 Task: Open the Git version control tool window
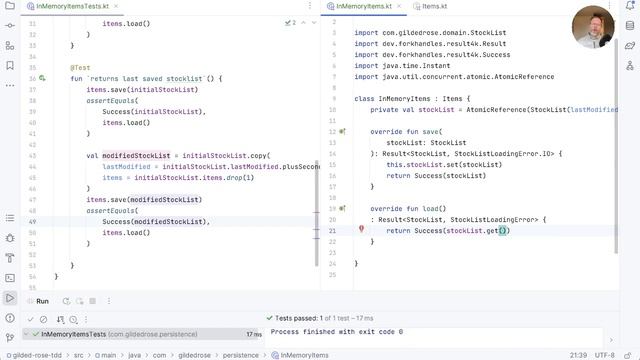coord(10,338)
